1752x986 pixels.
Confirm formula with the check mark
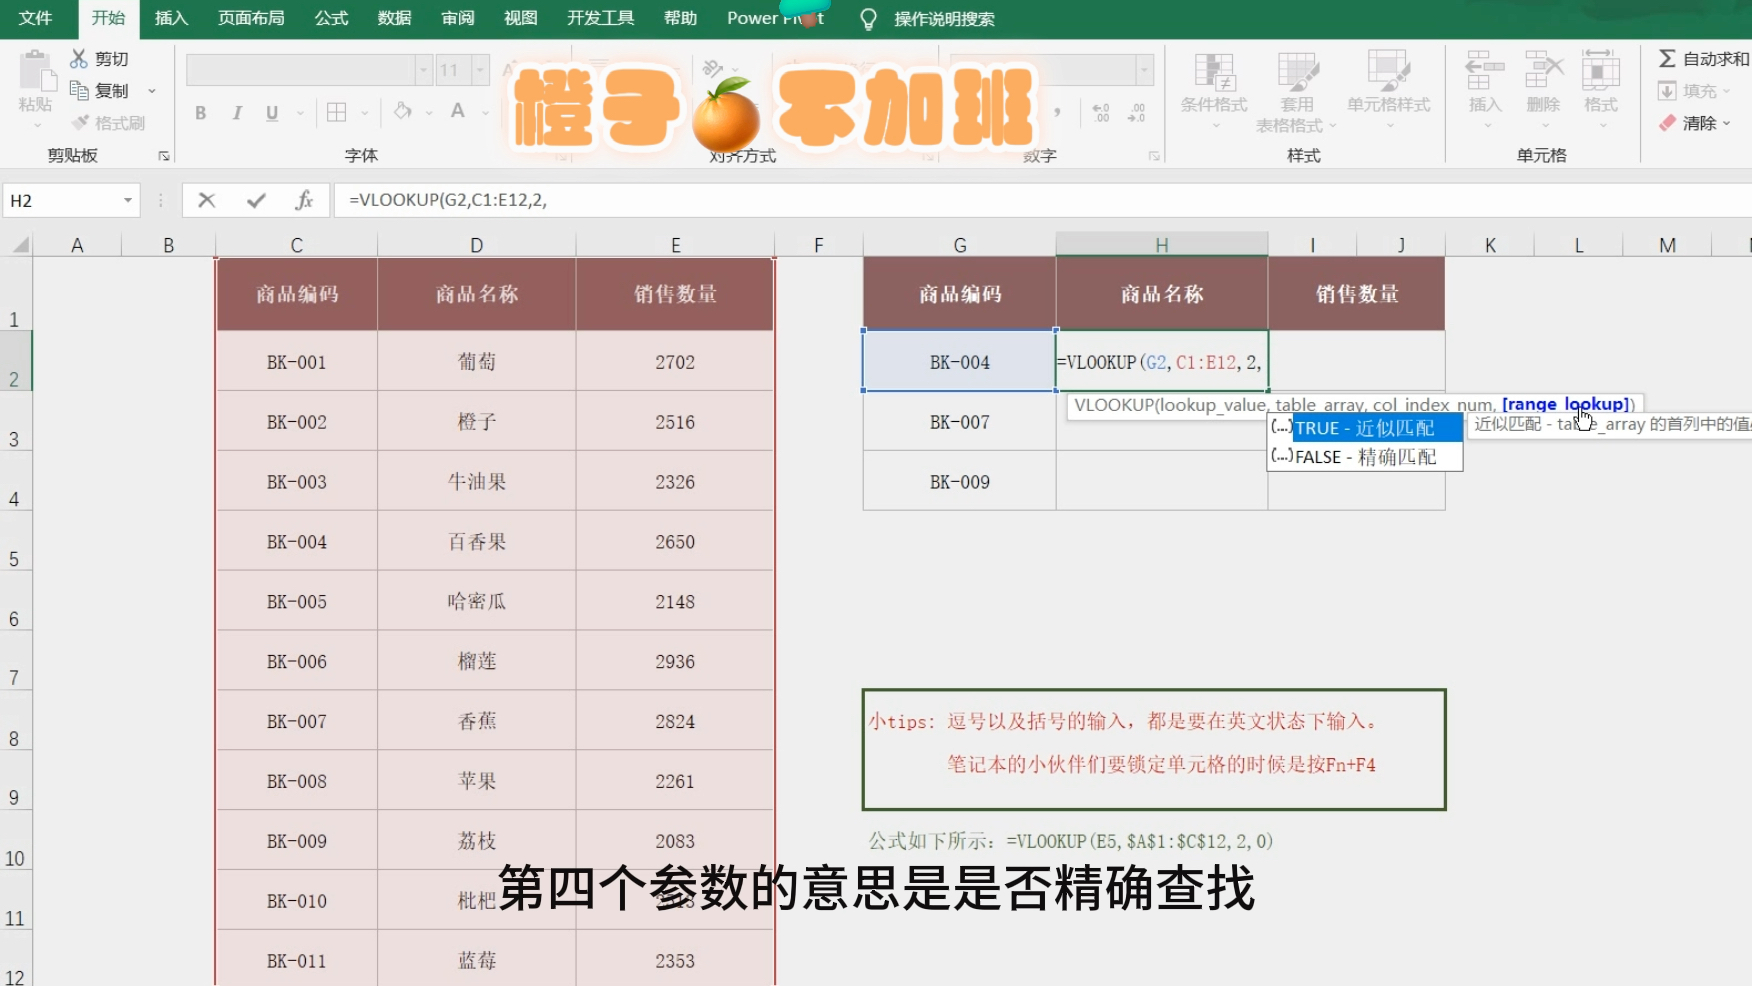(x=256, y=200)
